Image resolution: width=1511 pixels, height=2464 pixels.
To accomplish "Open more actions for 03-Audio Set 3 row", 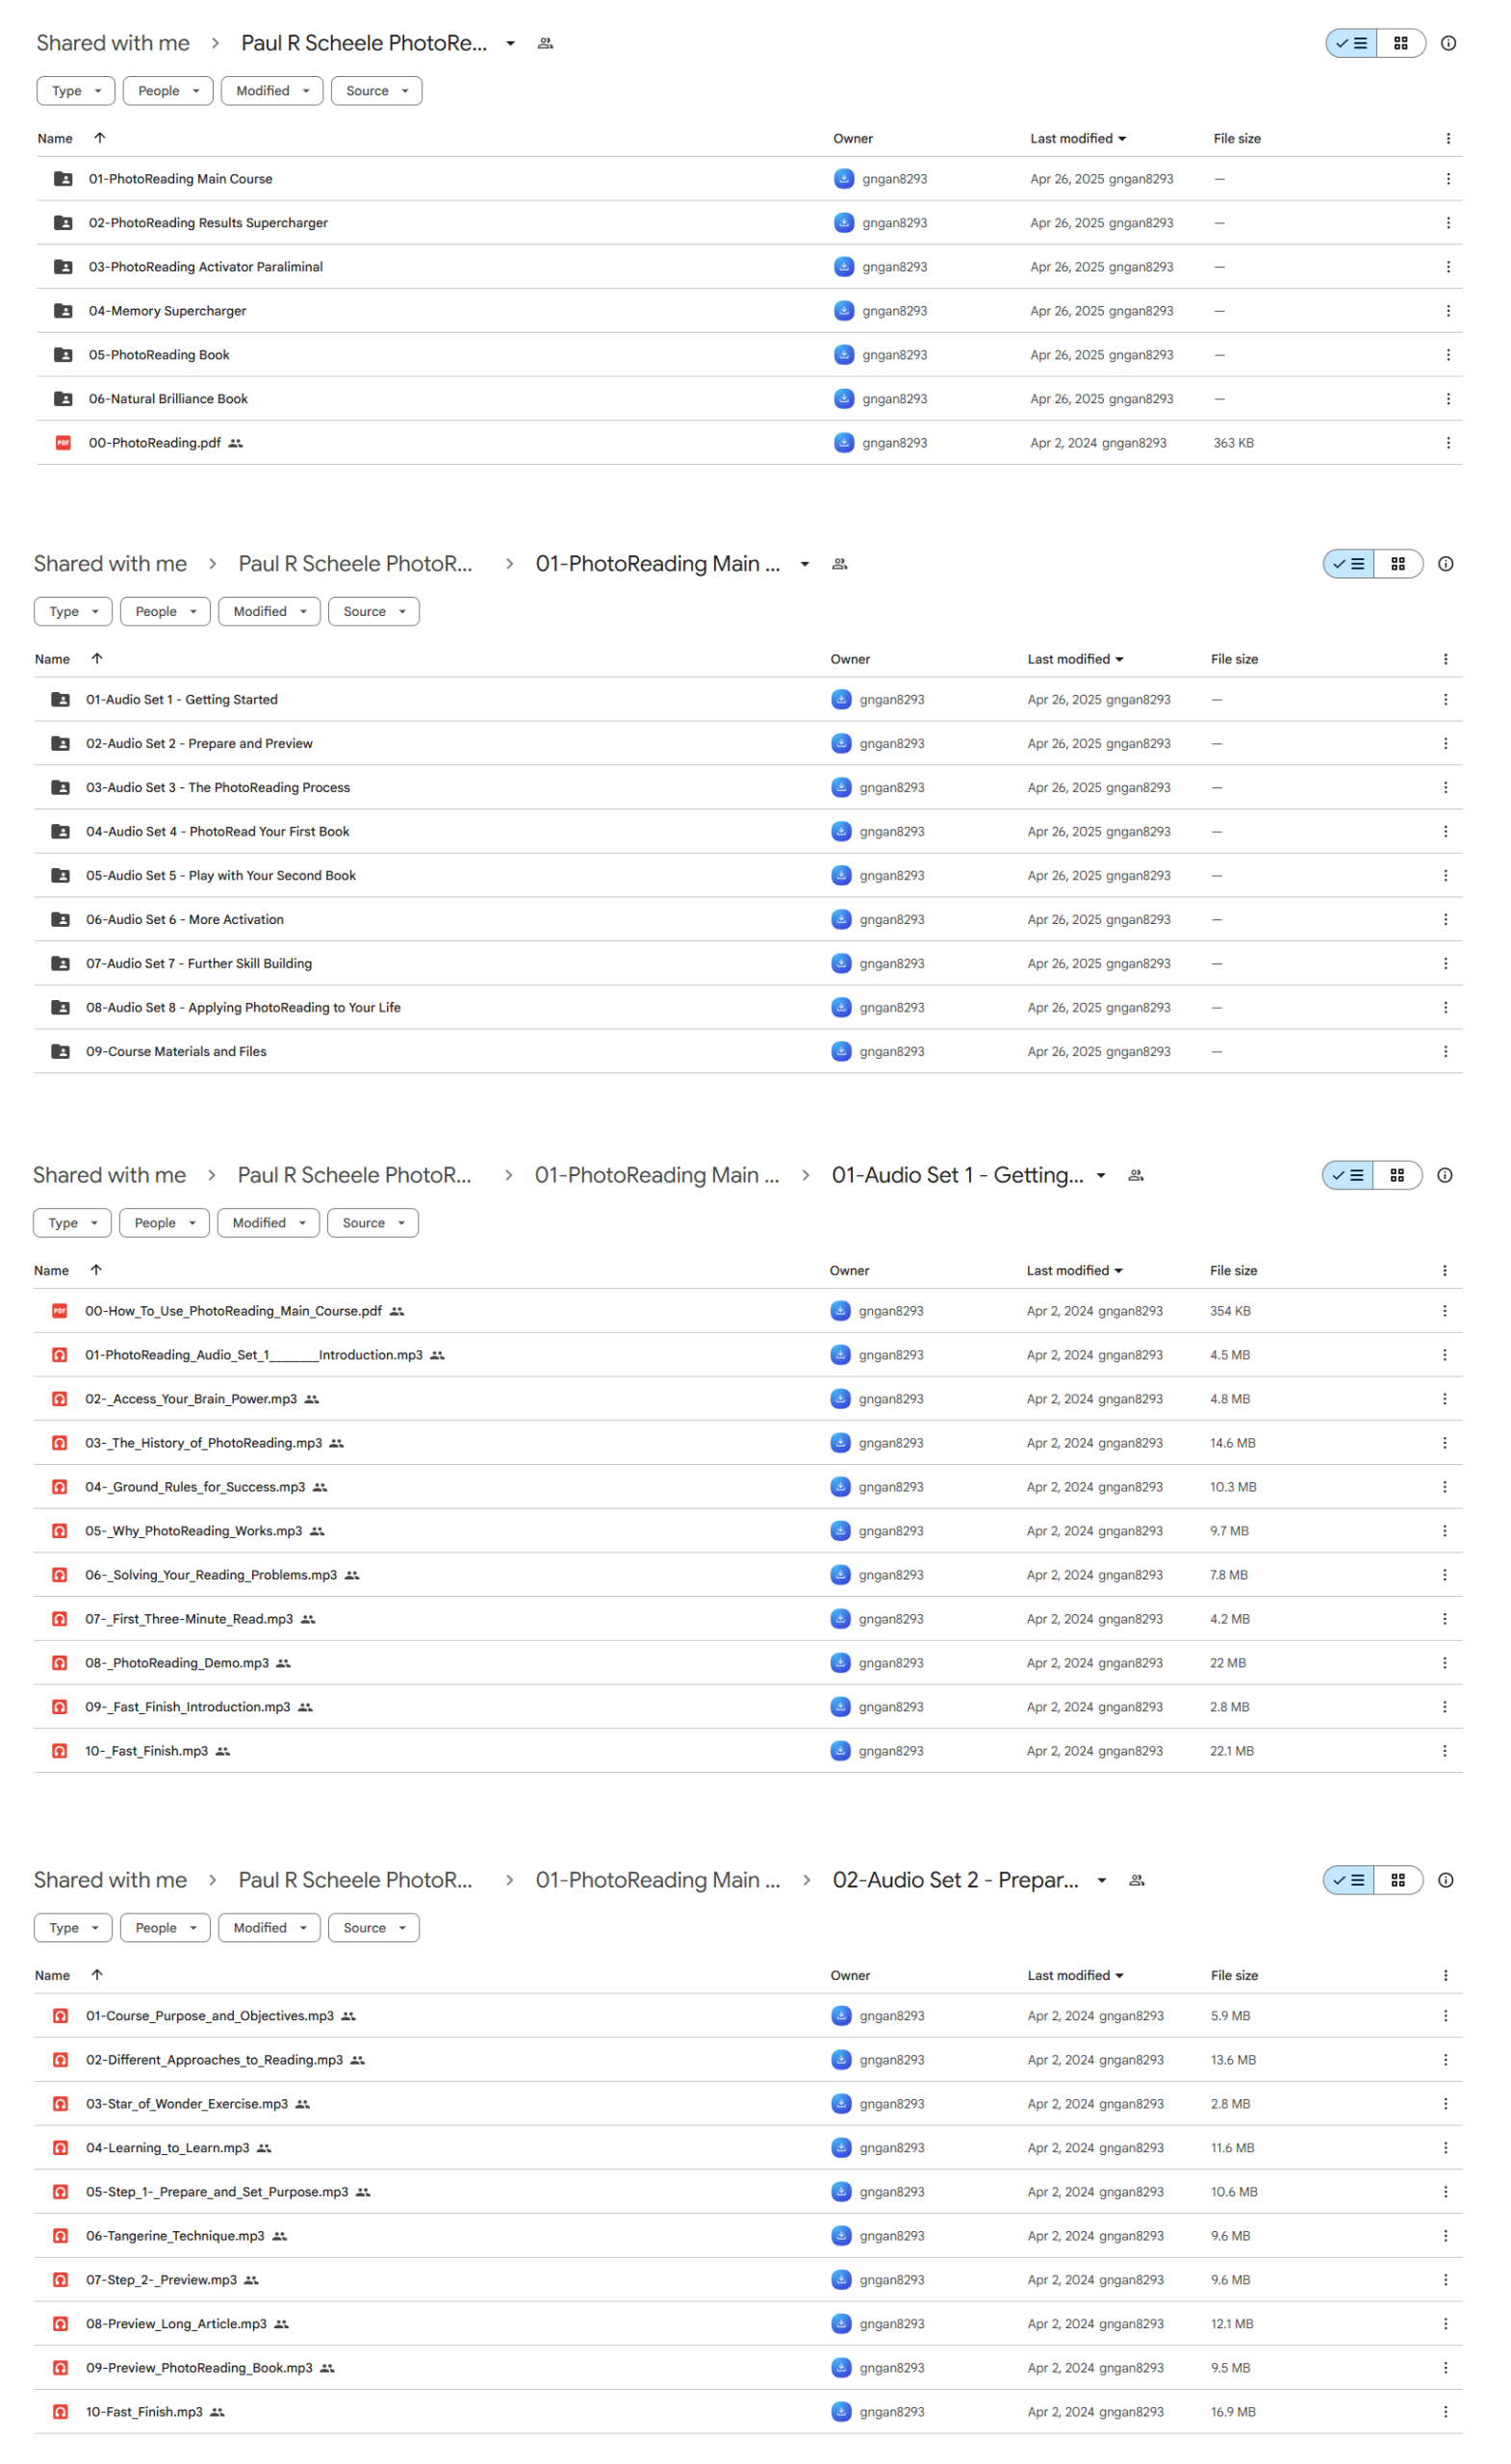I will 1445,788.
